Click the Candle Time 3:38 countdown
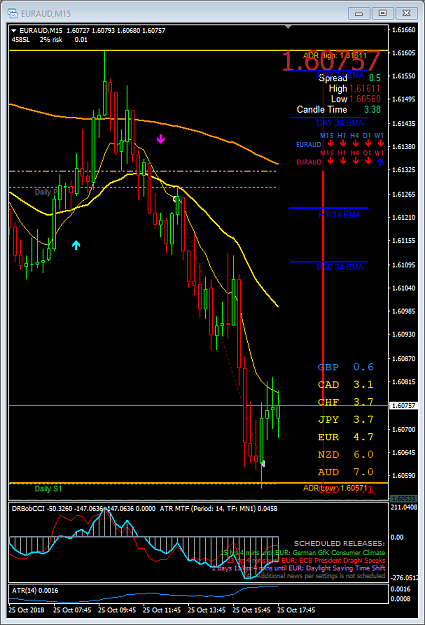 coord(338,110)
